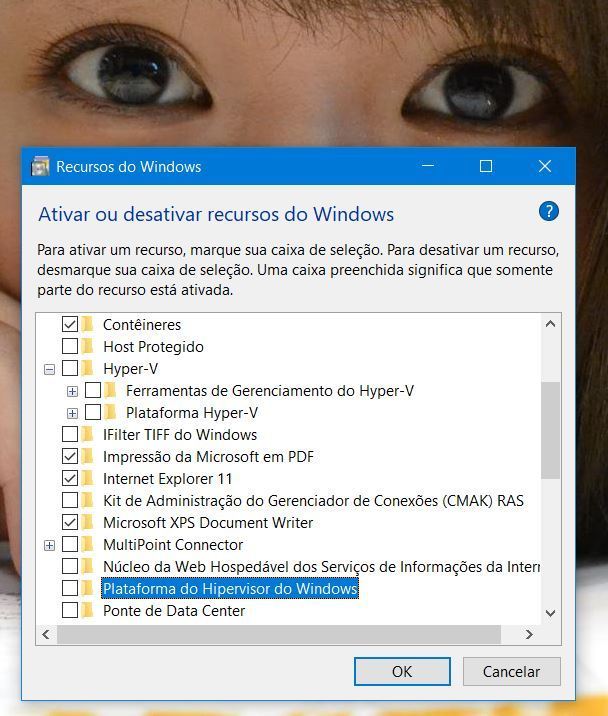
Task: Enable the Plataforma do Hipervisor do Windows checkbox
Action: pos(70,588)
